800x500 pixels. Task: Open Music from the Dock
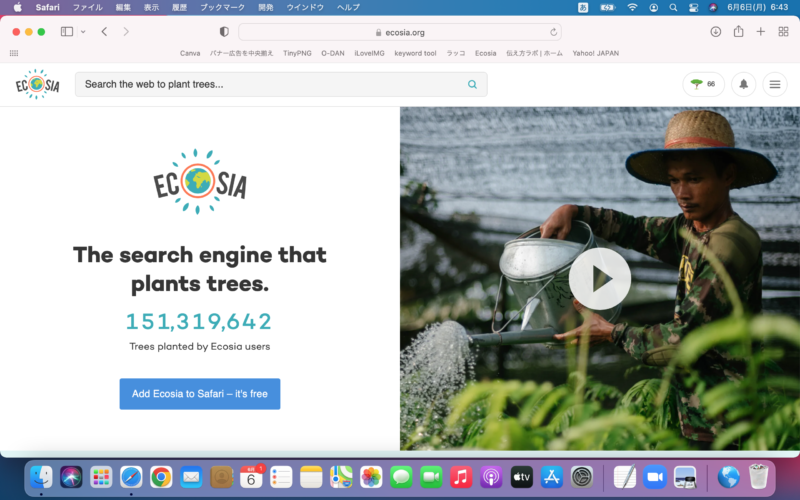(461, 478)
